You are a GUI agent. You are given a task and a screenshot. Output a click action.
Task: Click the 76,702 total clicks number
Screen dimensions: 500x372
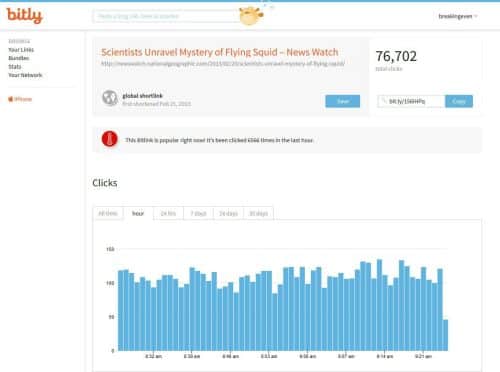[x=396, y=56]
